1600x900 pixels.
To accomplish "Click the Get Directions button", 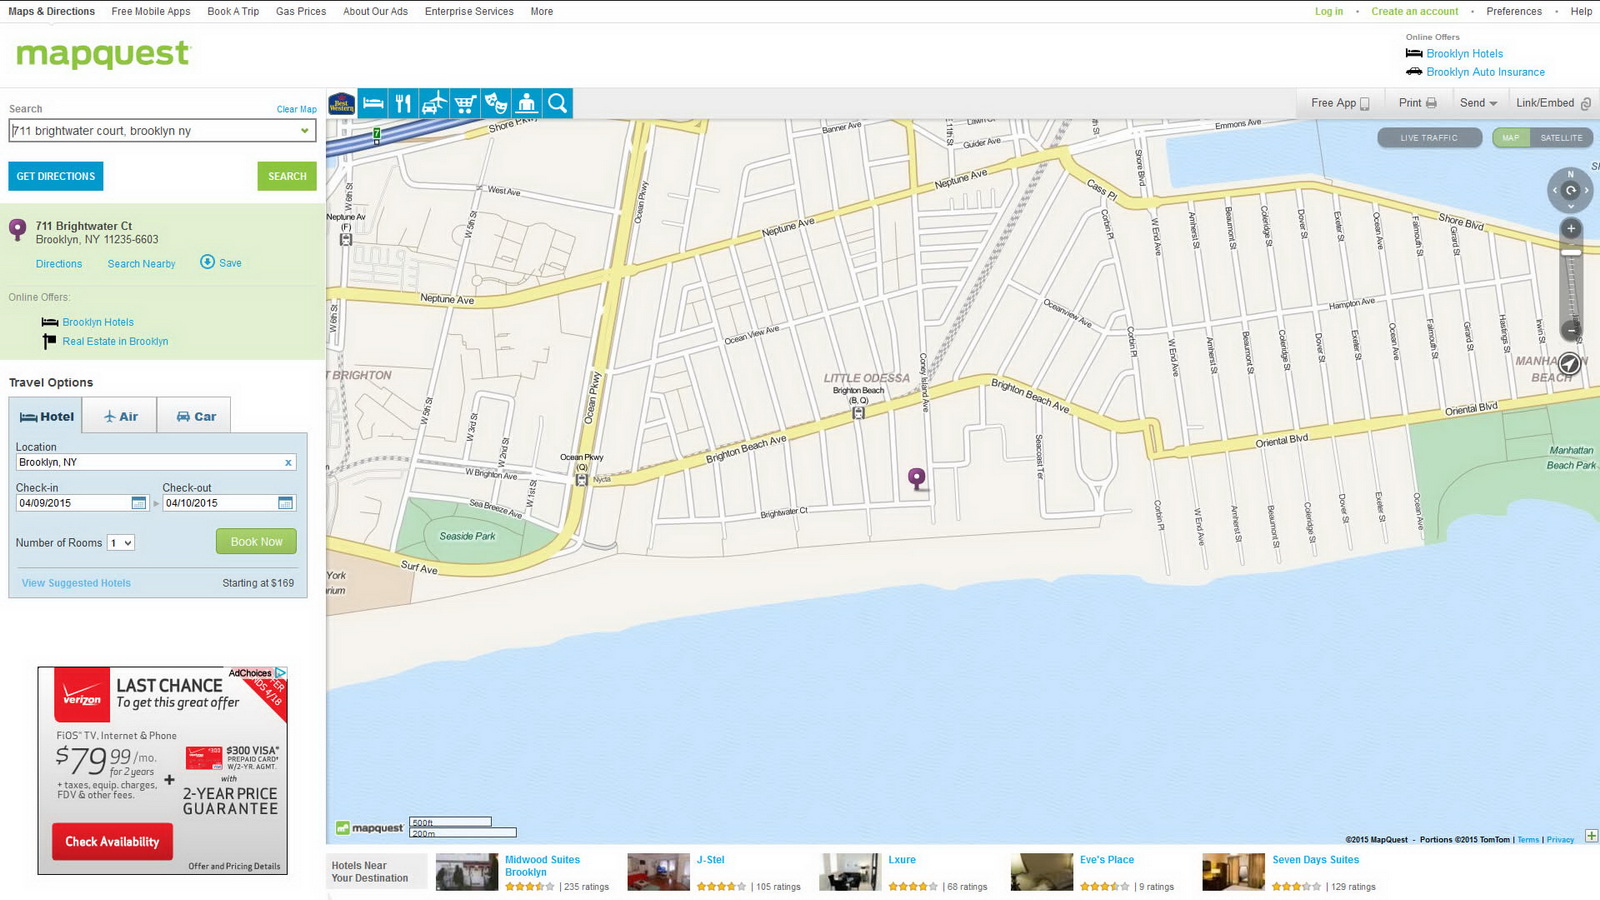I will click(56, 176).
